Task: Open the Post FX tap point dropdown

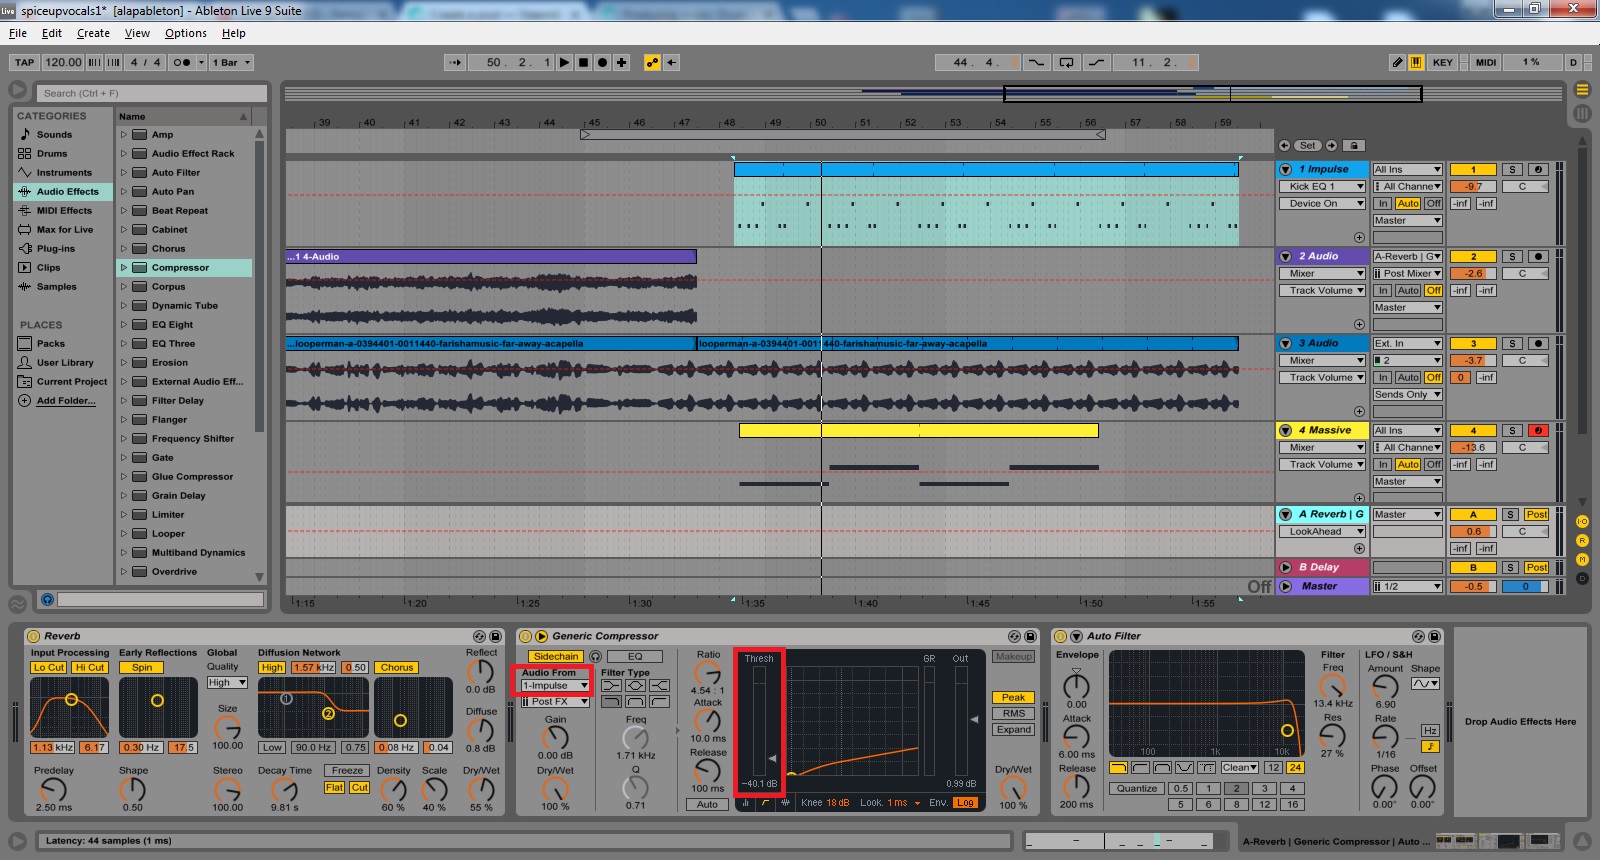Action: click(555, 702)
